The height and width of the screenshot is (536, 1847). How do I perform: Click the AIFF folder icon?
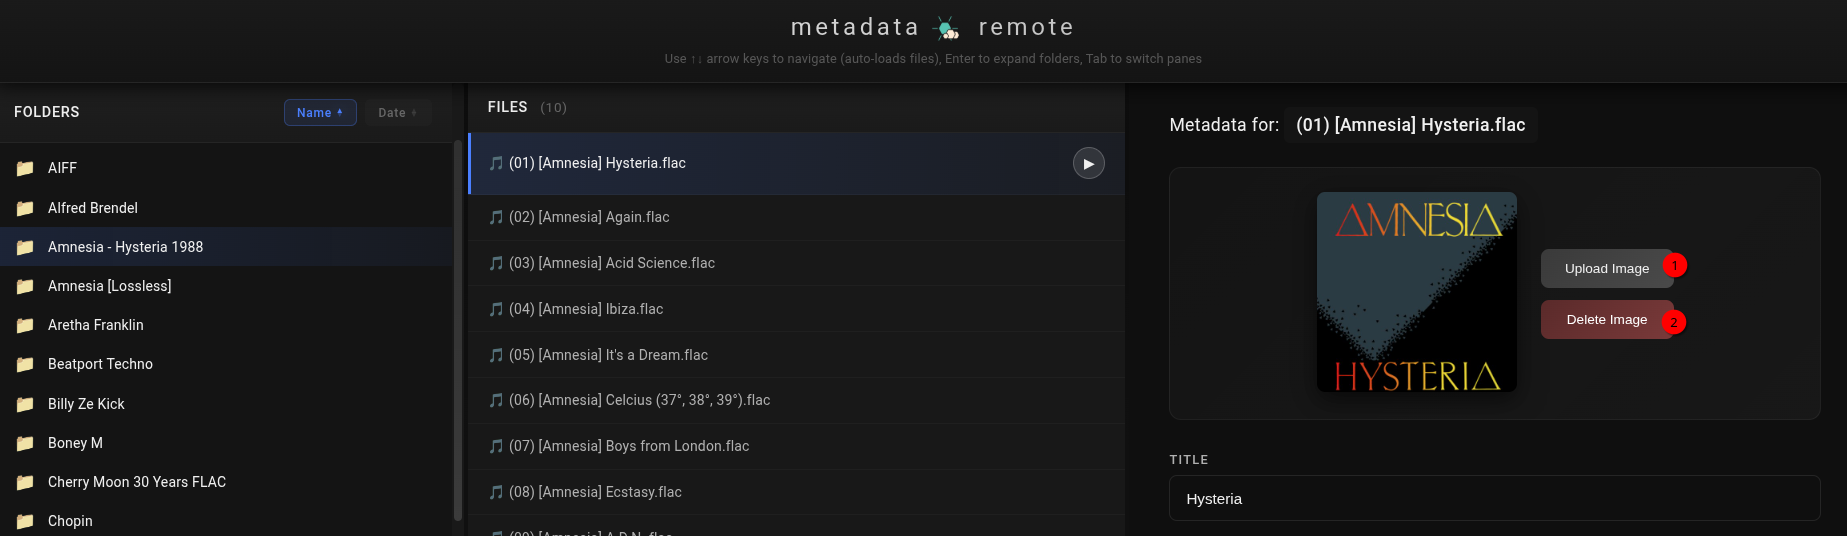tap(25, 168)
